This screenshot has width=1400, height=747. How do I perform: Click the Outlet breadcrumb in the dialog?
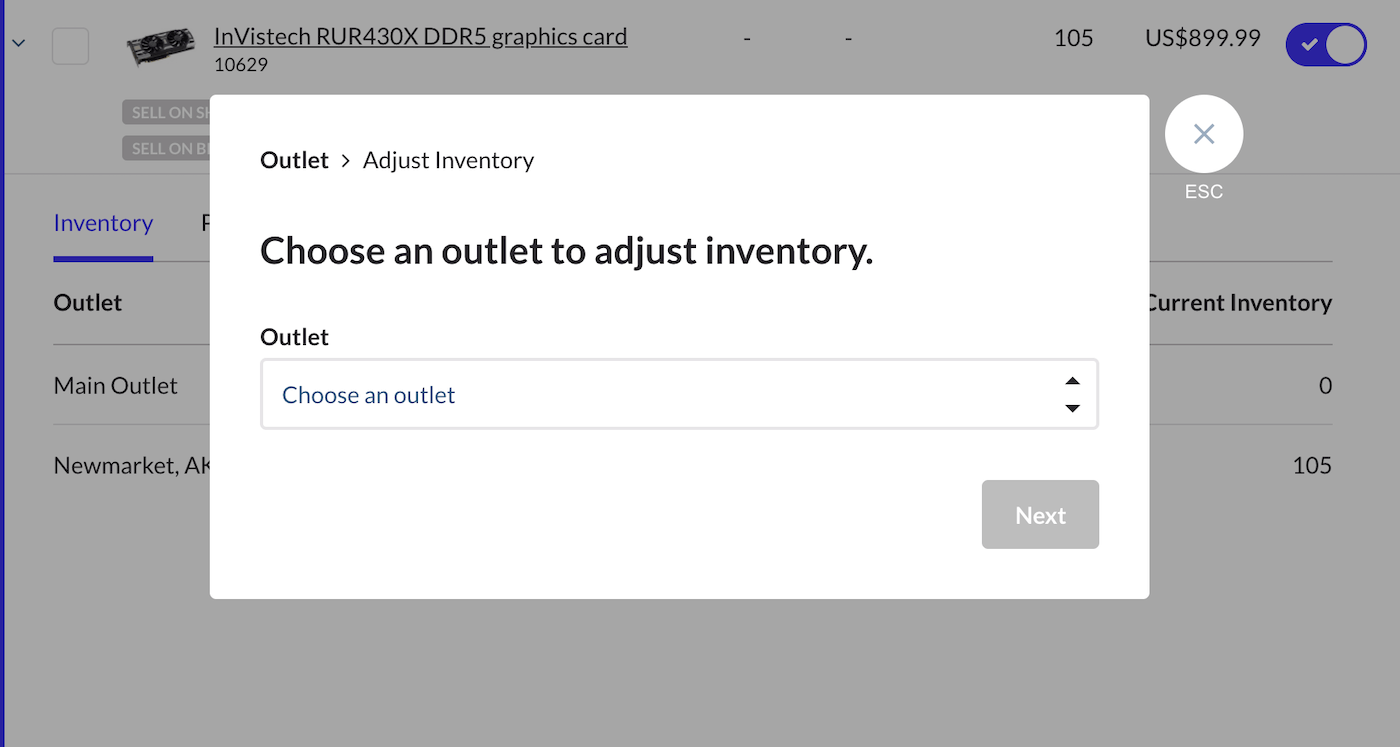pyautogui.click(x=294, y=160)
